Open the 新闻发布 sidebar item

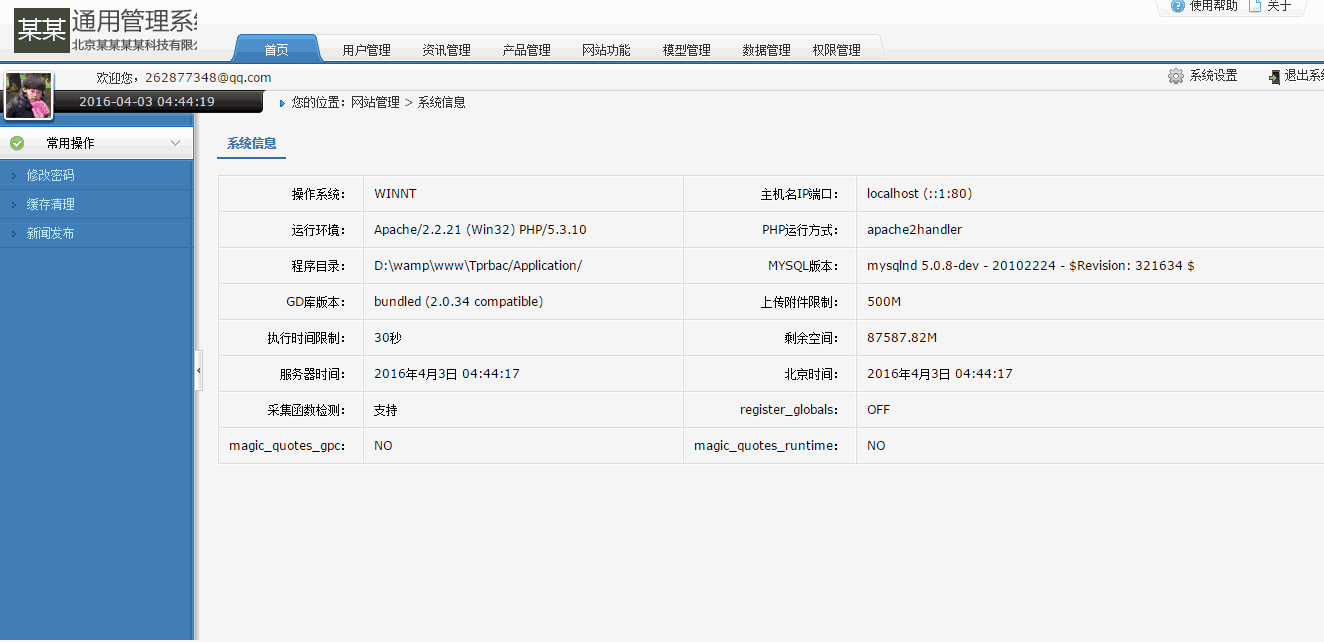[x=50, y=233]
